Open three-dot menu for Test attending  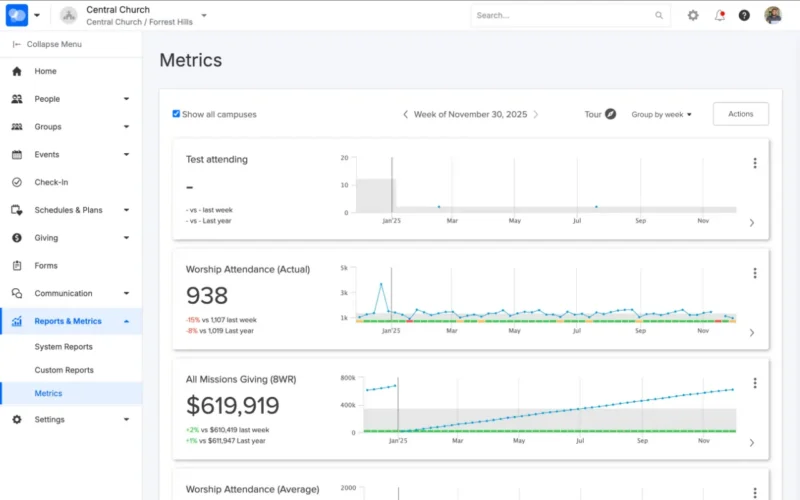(754, 163)
